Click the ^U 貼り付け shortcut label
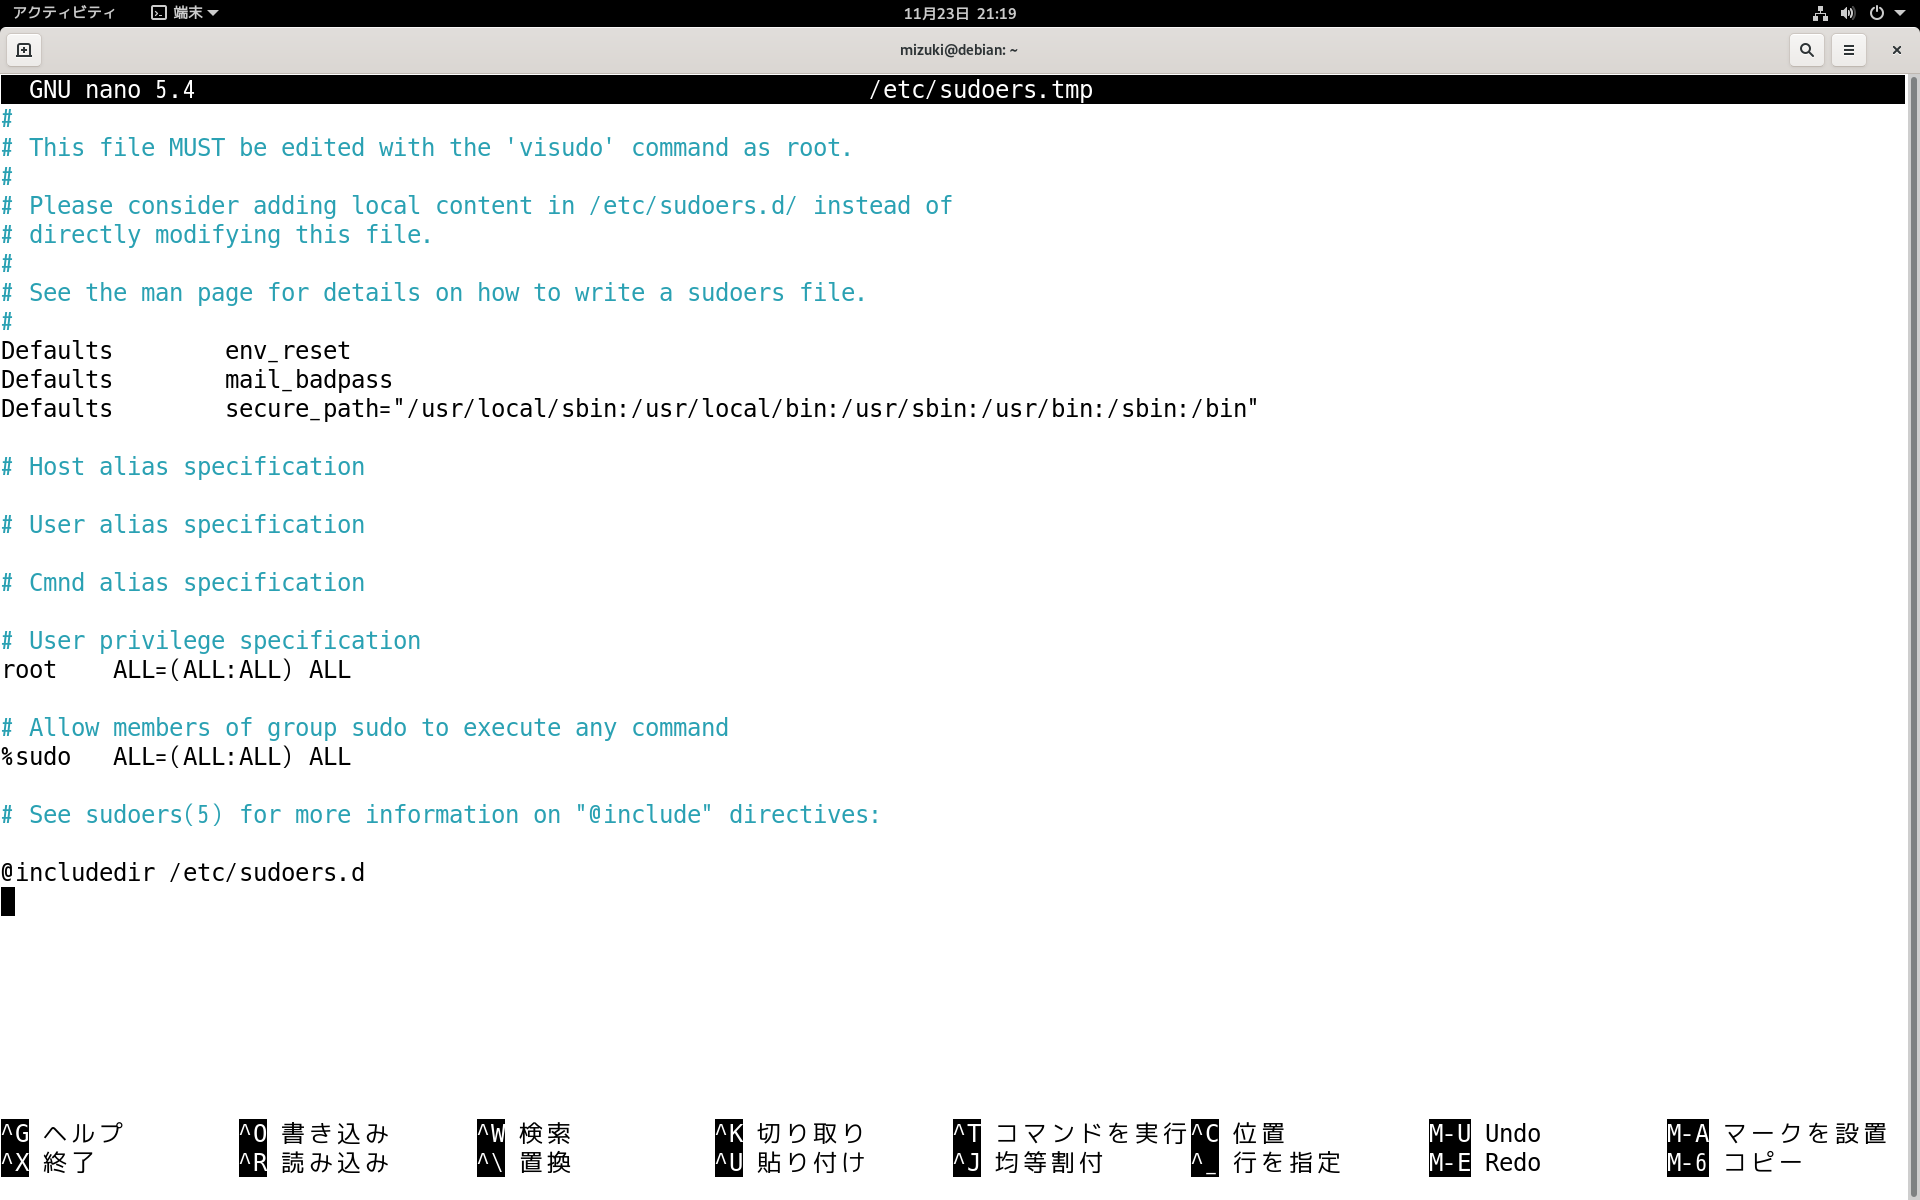 click(x=790, y=1162)
